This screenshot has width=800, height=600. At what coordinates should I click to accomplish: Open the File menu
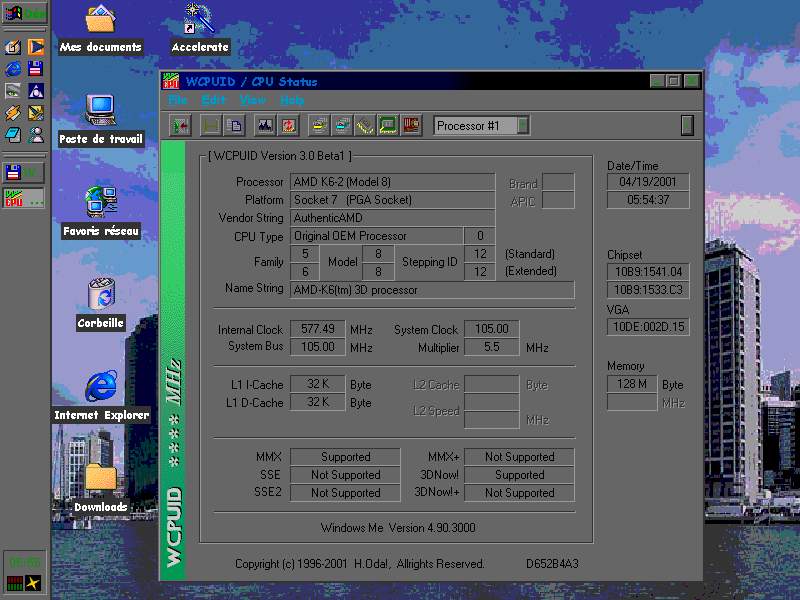178,100
